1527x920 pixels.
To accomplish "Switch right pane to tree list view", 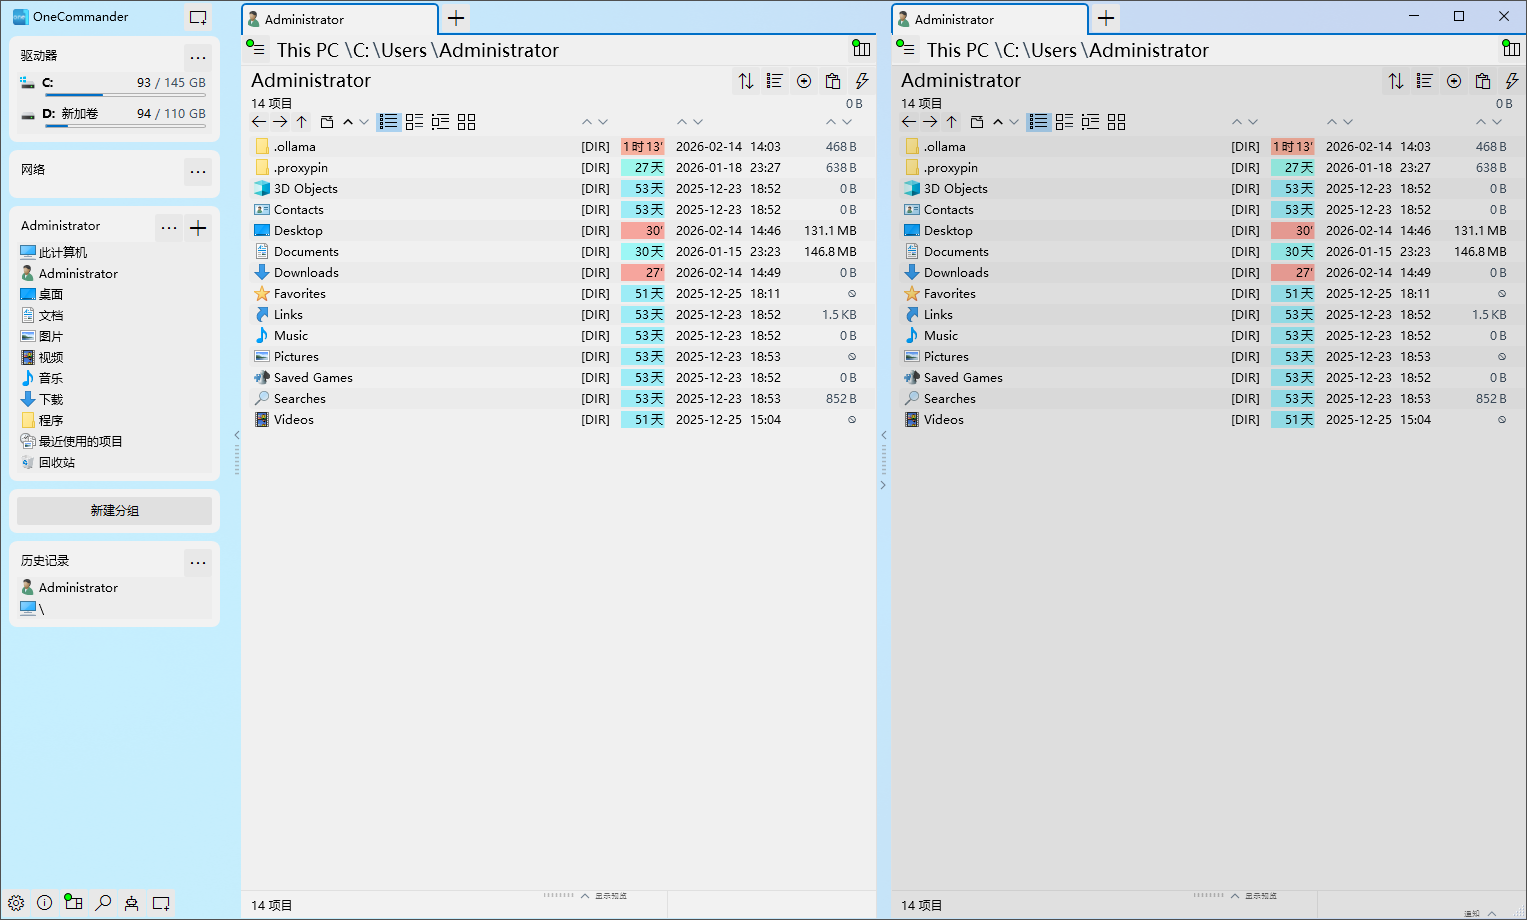I will pyautogui.click(x=1091, y=122).
